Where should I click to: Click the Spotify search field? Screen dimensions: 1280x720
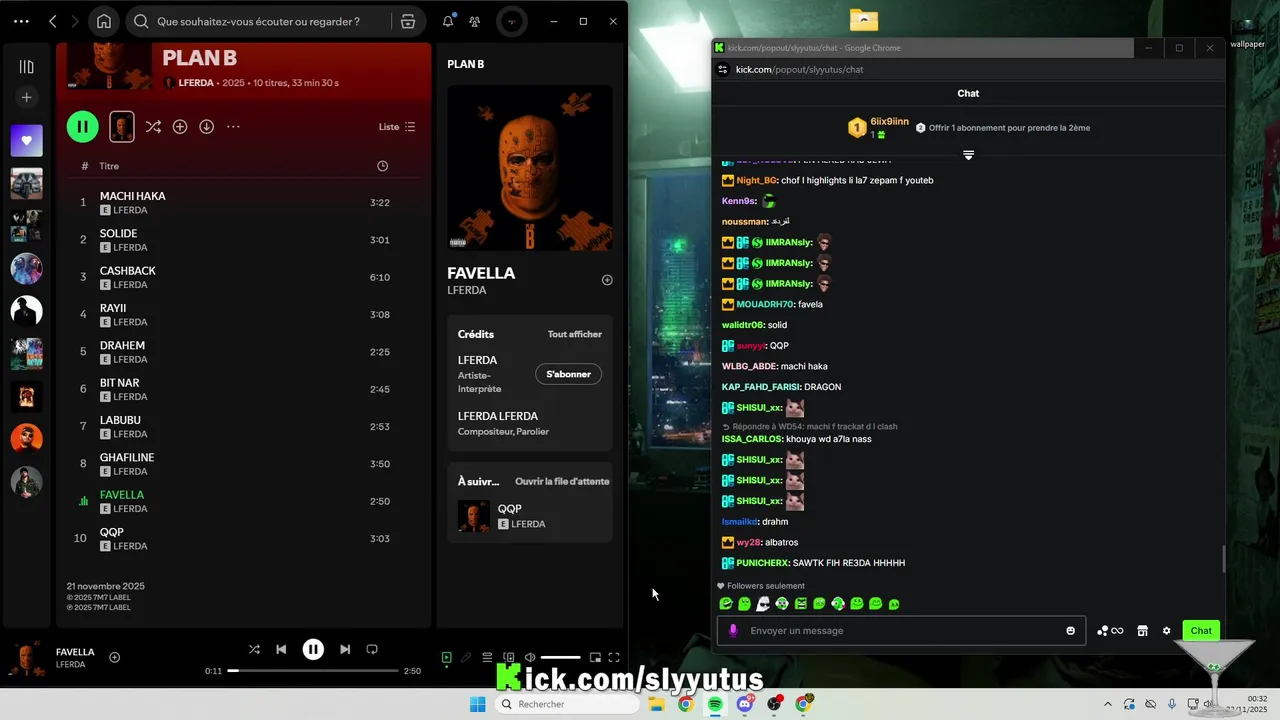tap(258, 21)
